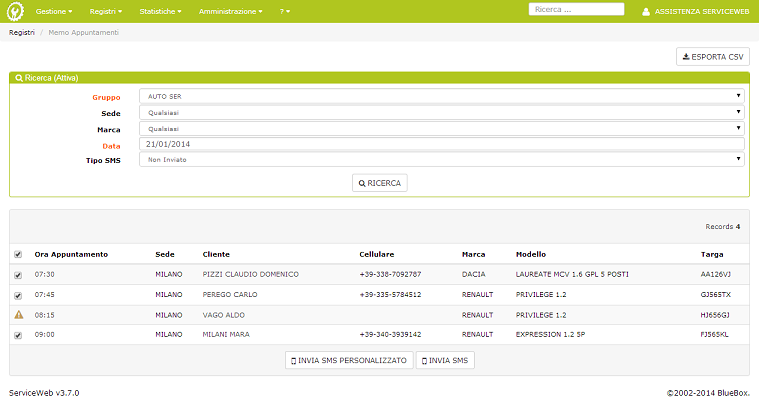Open the Gestione menu

[54, 11]
